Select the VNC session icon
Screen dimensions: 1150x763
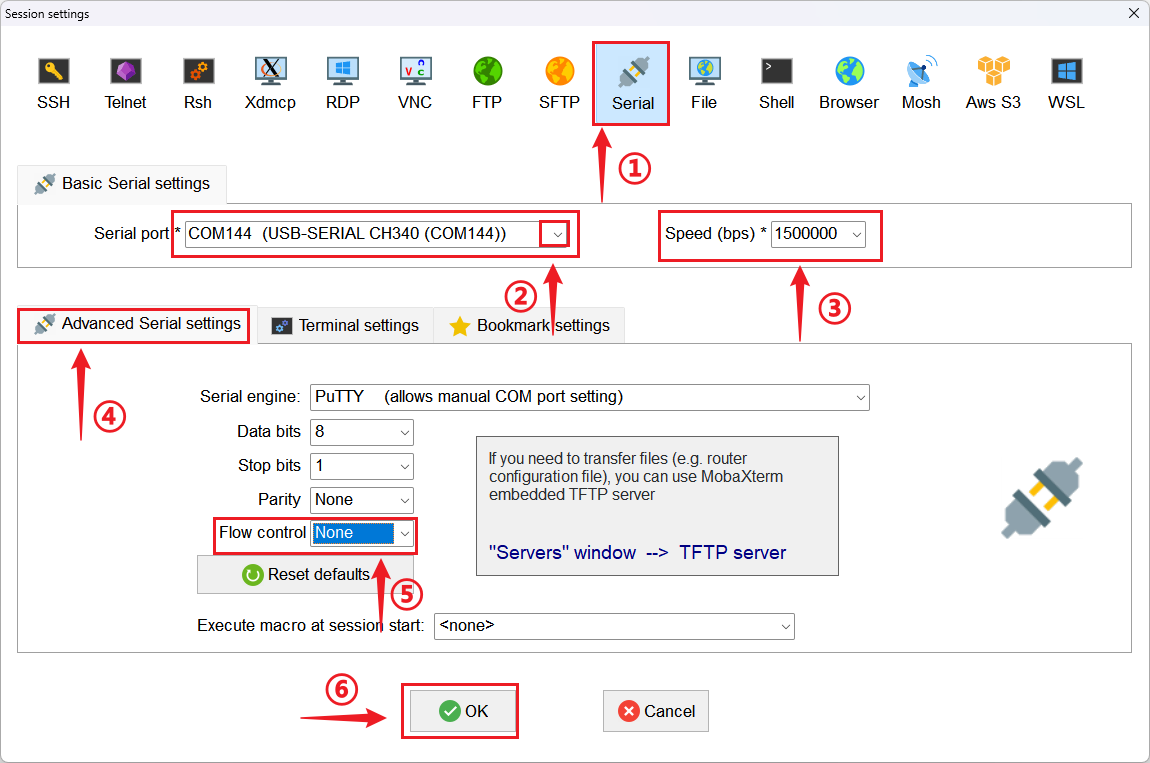415,82
